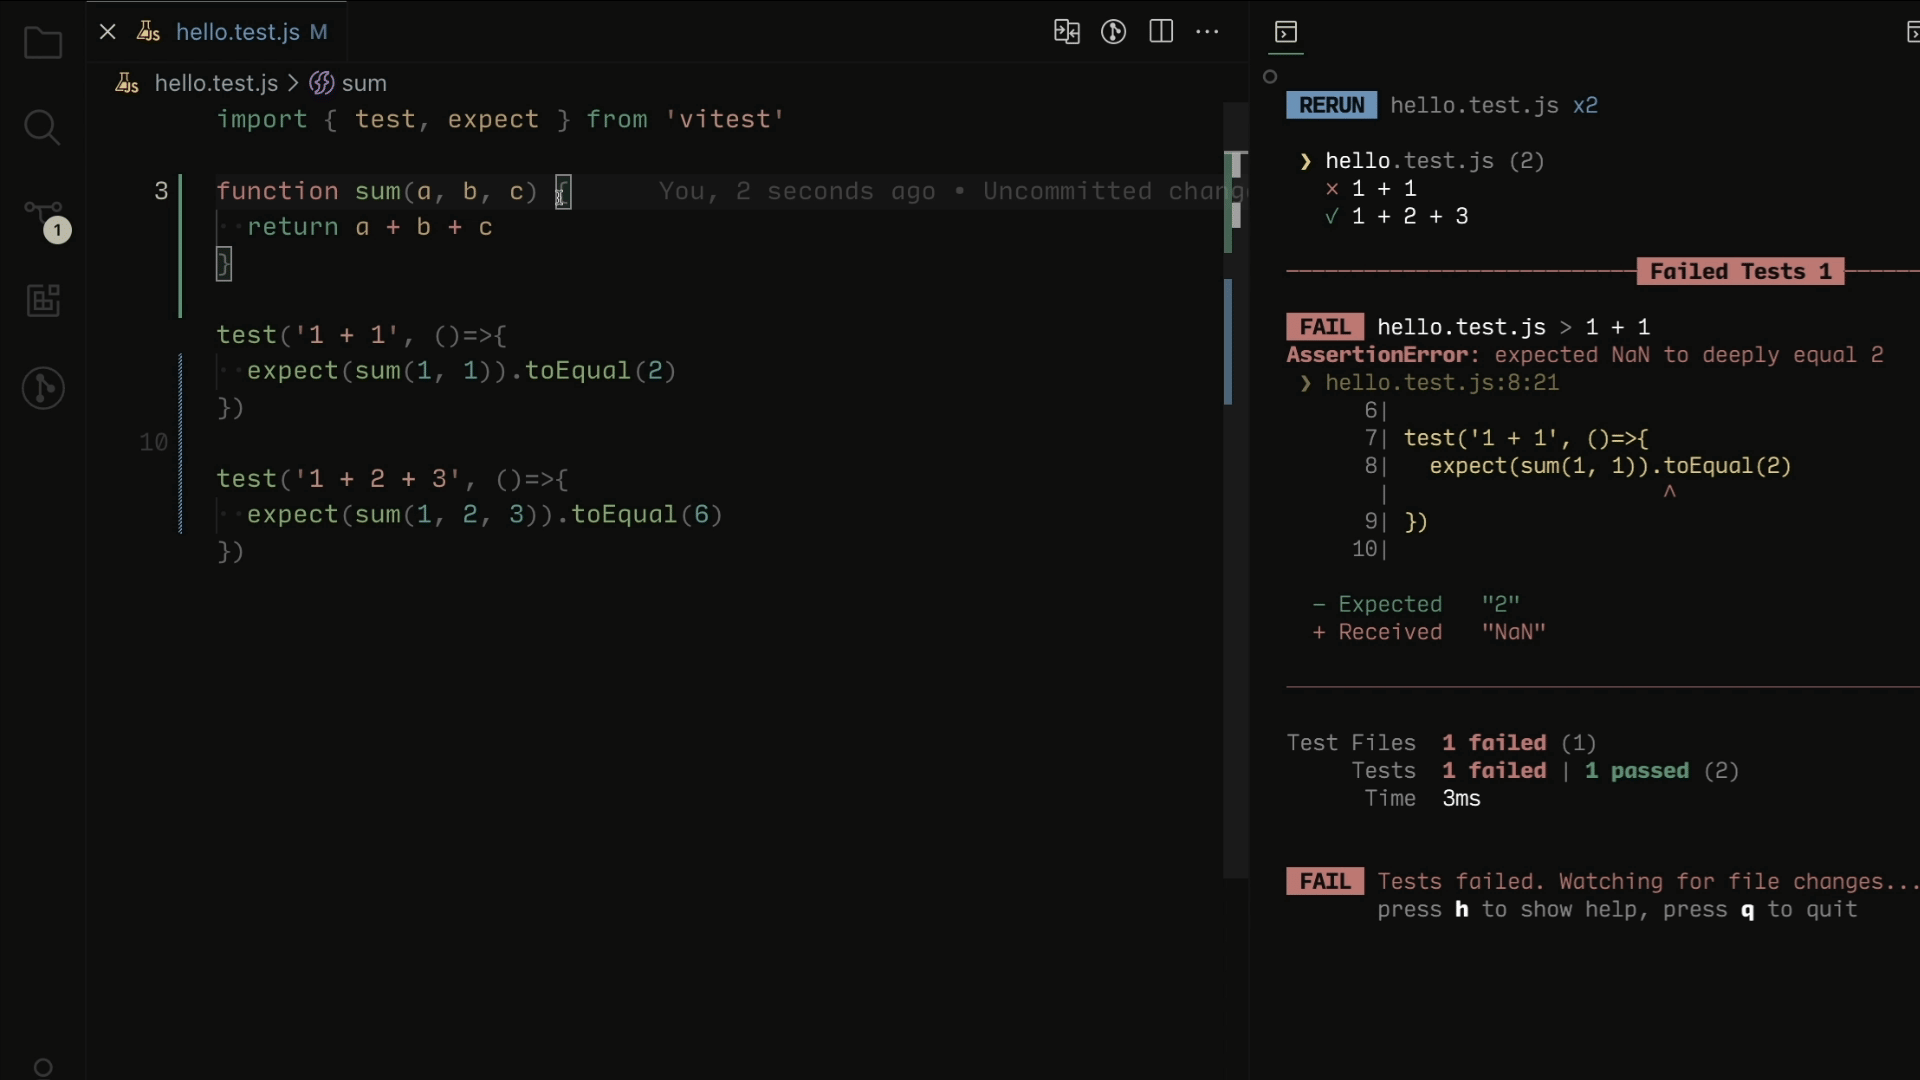Open the Explorer folder icon
The width and height of the screenshot is (1920, 1080).
click(43, 44)
